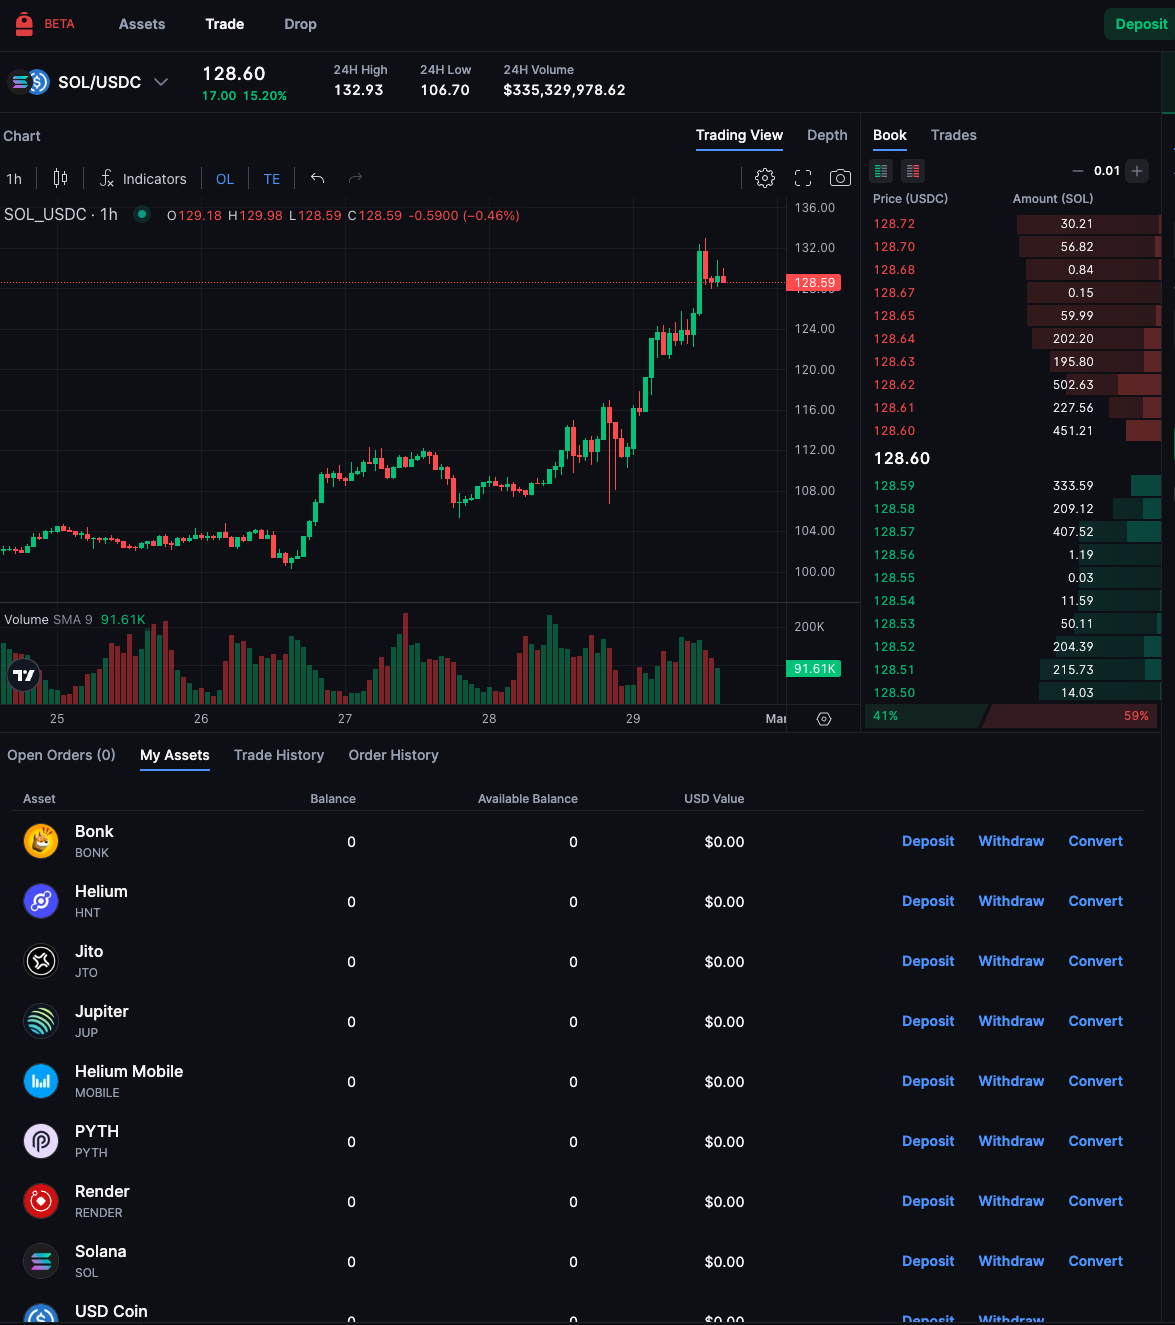Expand the SOL/USDC market selector
This screenshot has width=1175, height=1325.
[161, 82]
